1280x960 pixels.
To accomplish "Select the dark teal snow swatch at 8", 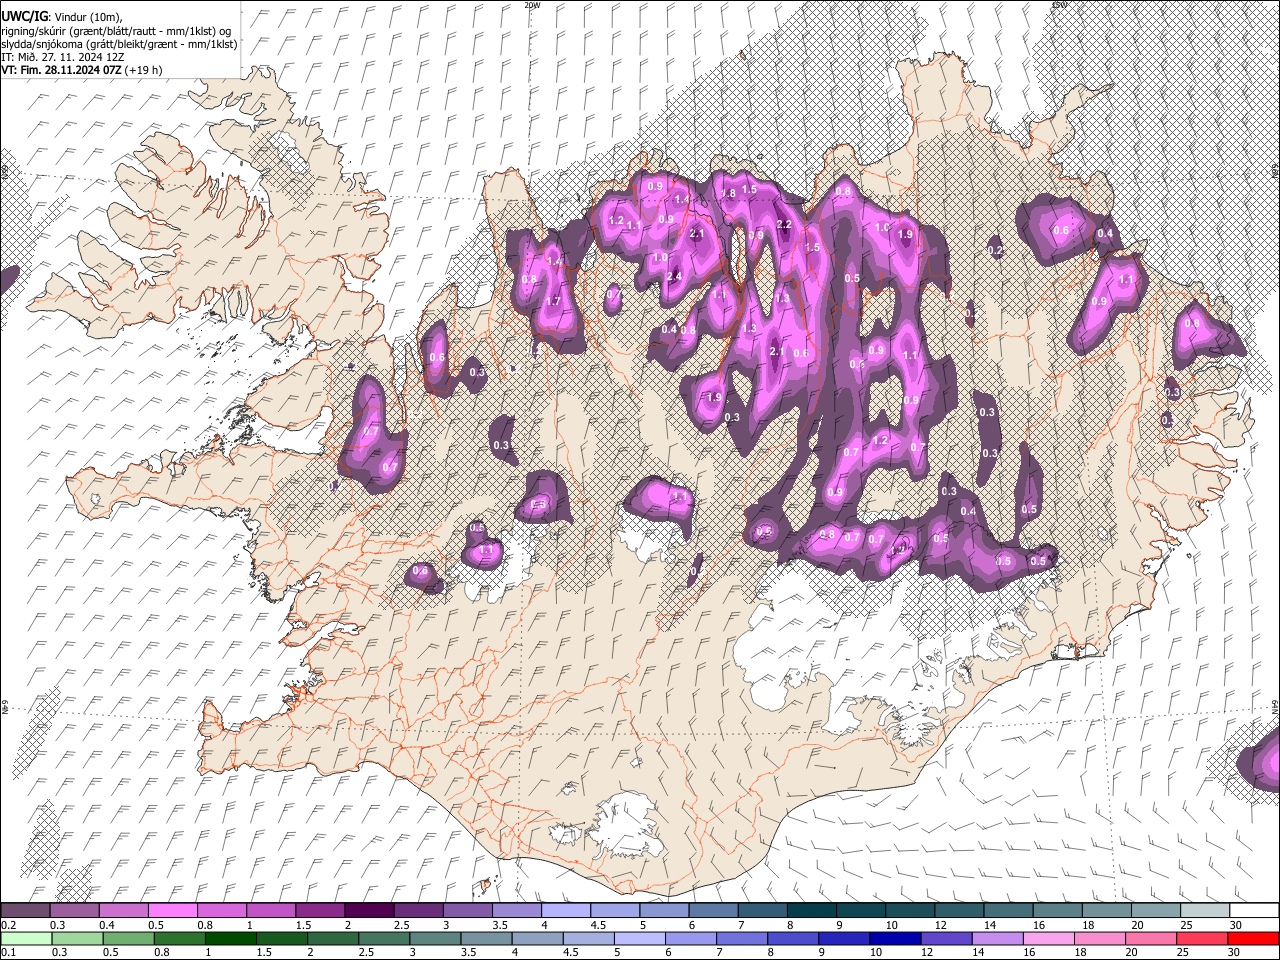I will tap(812, 911).
